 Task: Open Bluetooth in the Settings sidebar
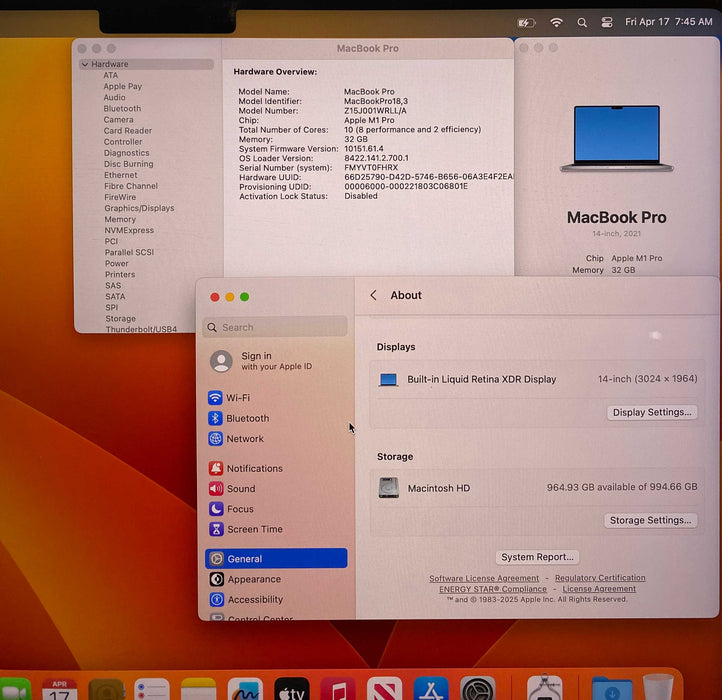click(x=275, y=418)
